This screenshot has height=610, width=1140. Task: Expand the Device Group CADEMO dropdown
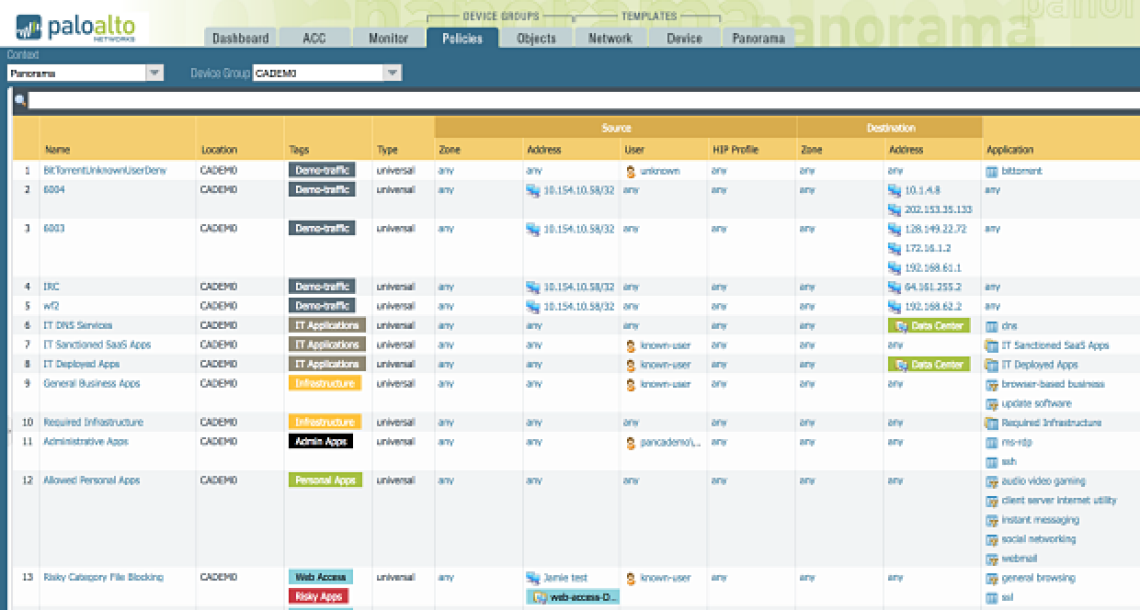392,73
